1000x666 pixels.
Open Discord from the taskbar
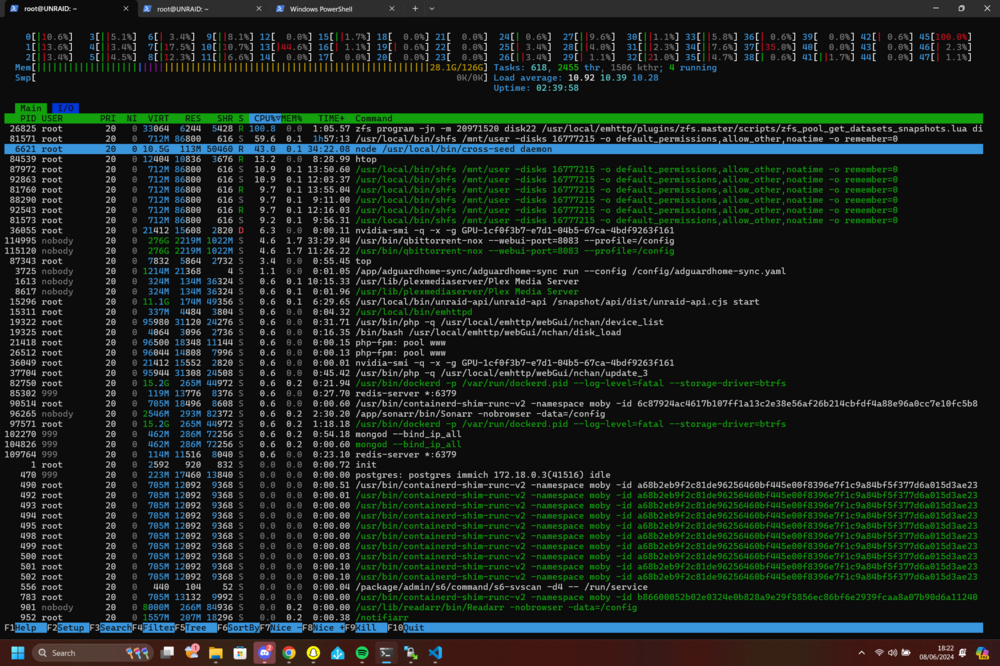(264, 653)
